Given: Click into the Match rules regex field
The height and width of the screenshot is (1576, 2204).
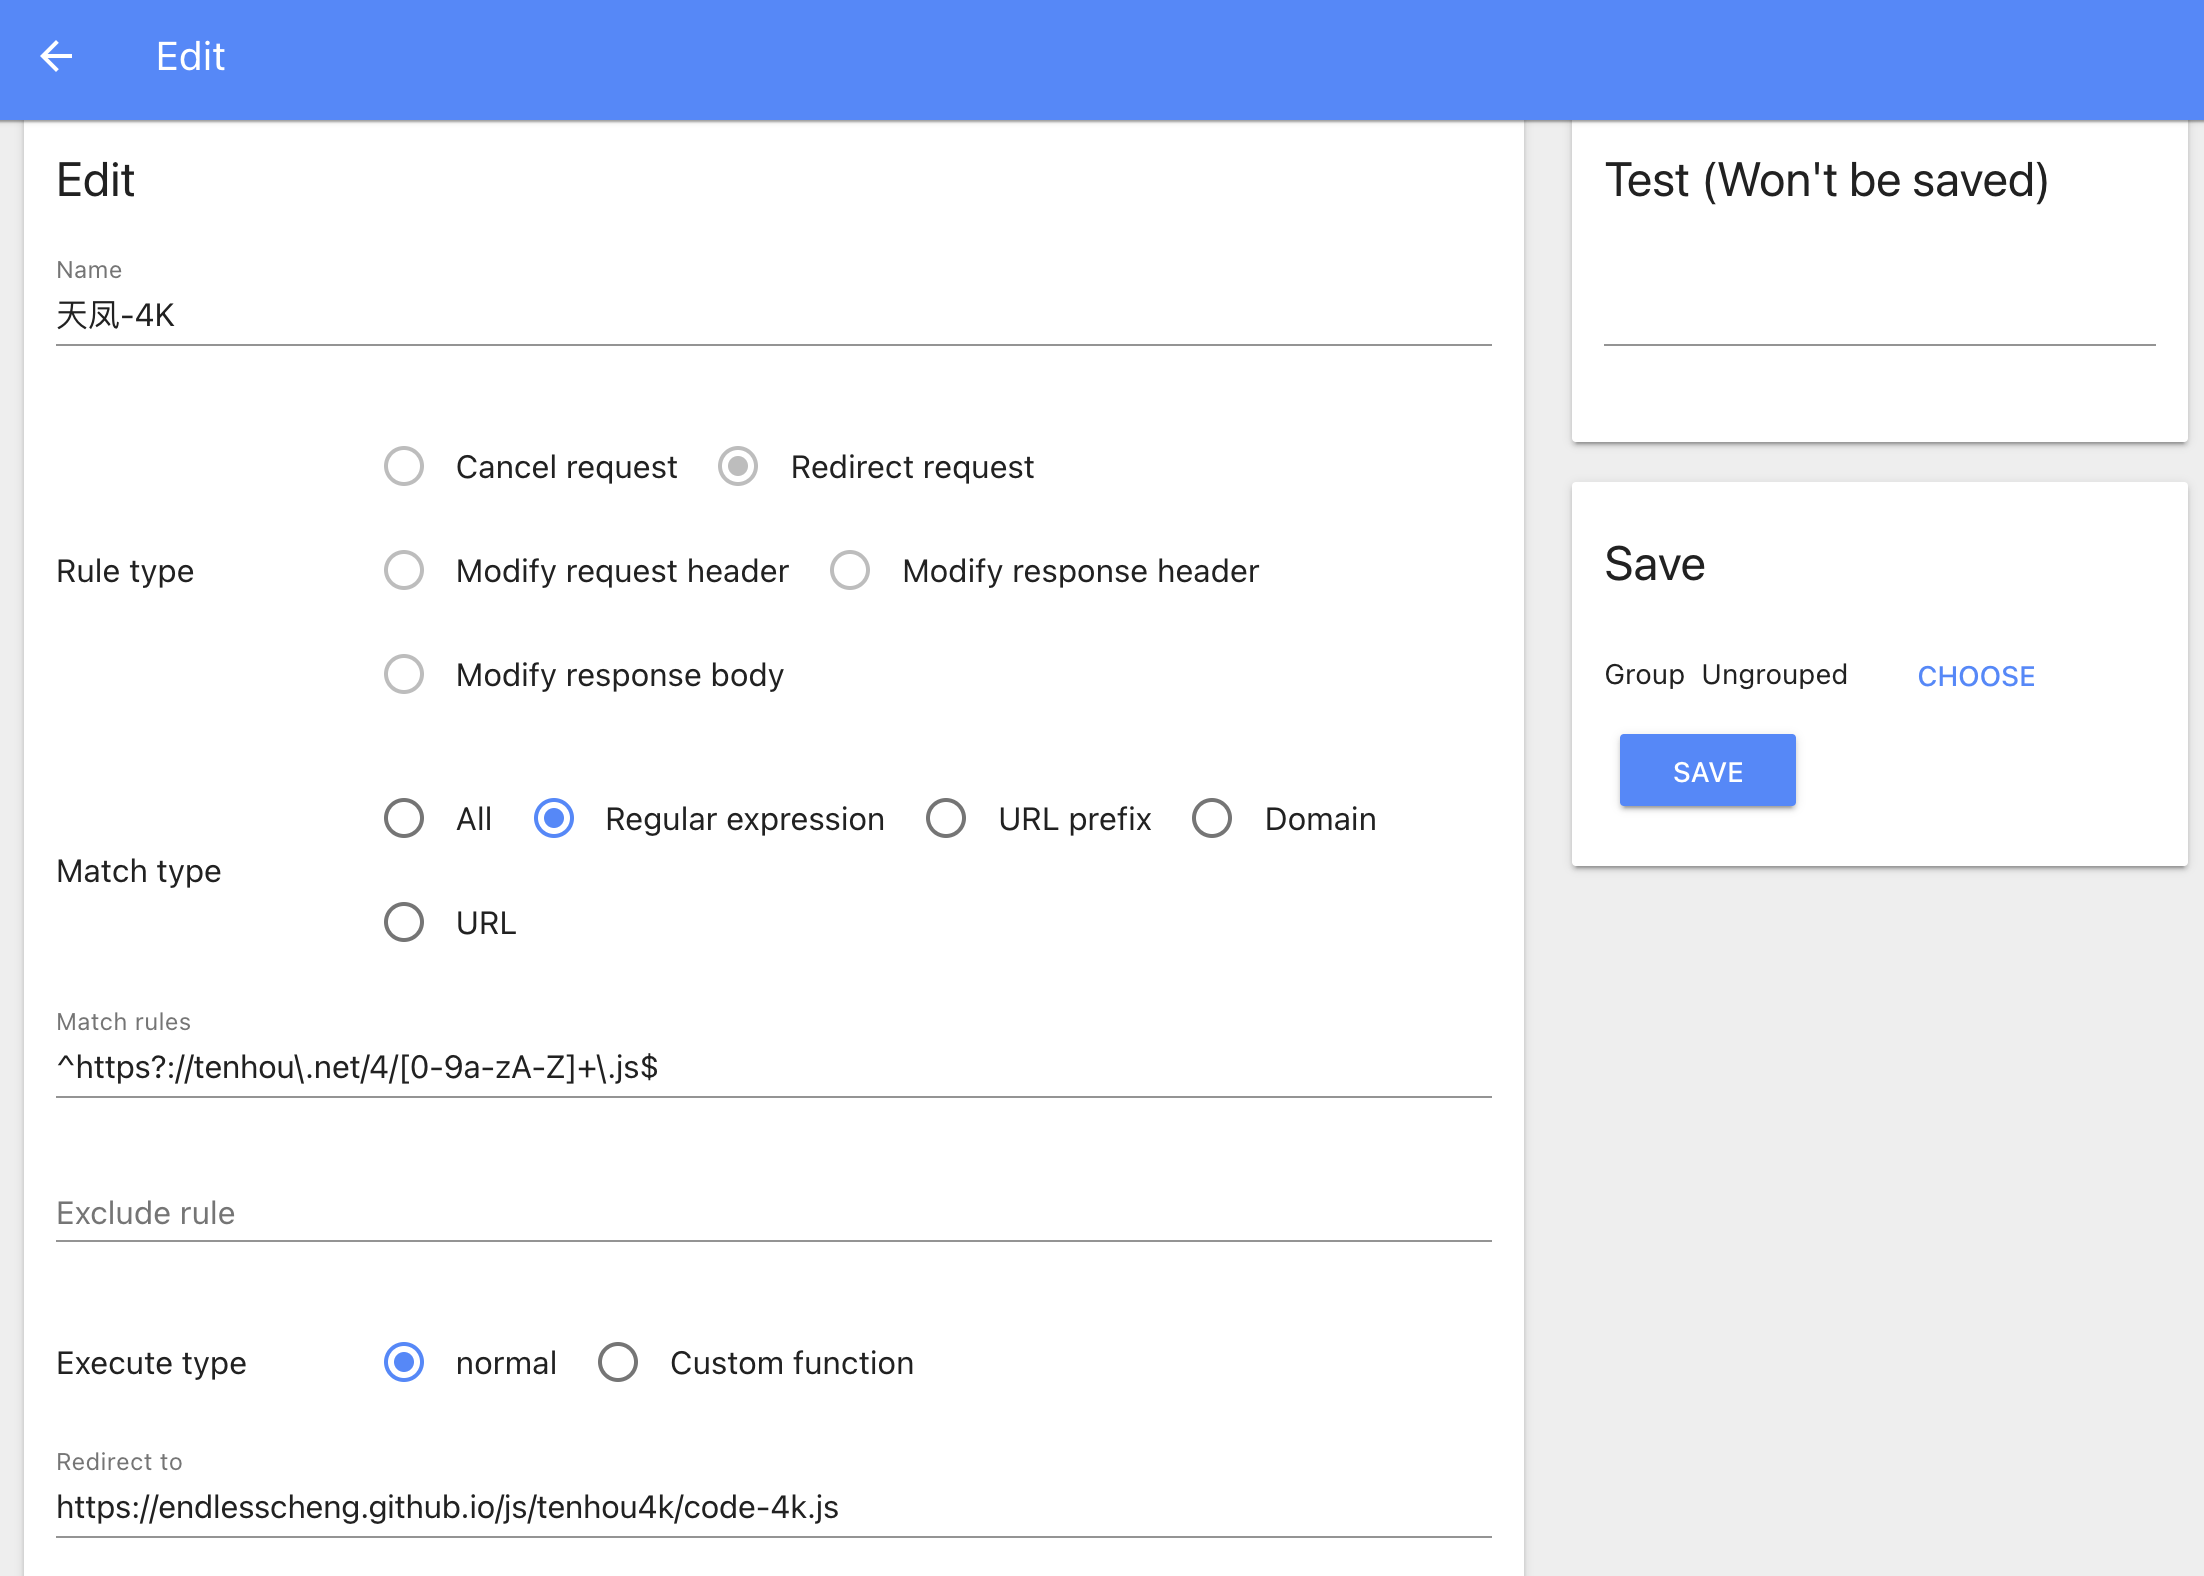Looking at the screenshot, I should 772,1068.
